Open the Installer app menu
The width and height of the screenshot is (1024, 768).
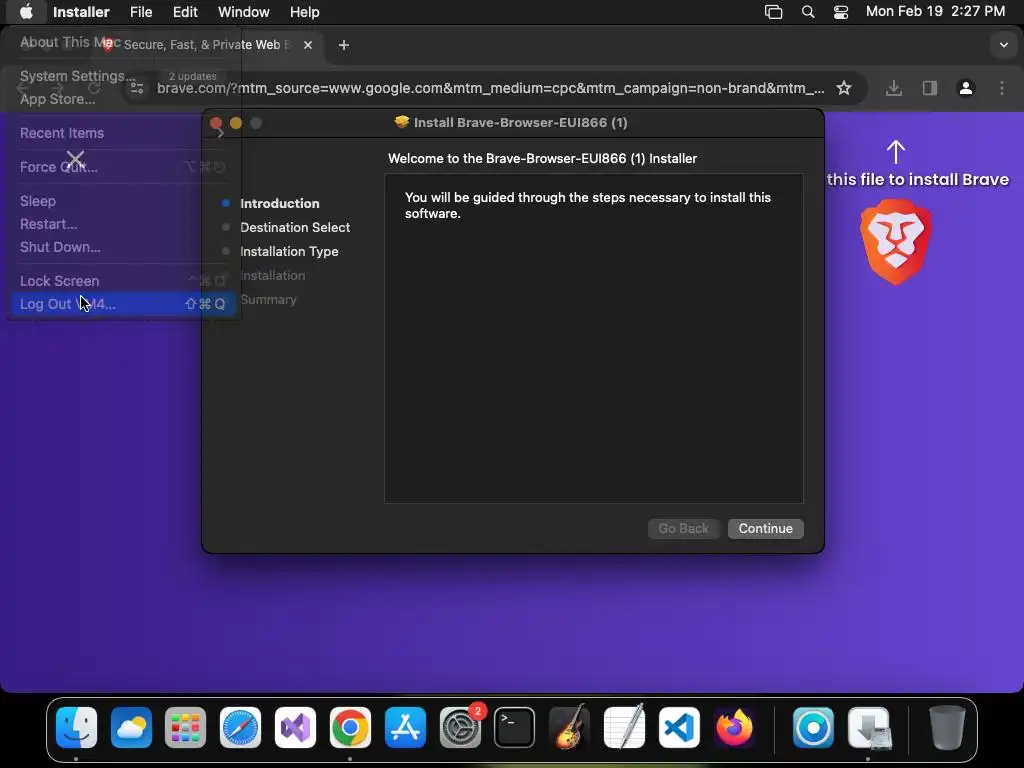point(81,12)
